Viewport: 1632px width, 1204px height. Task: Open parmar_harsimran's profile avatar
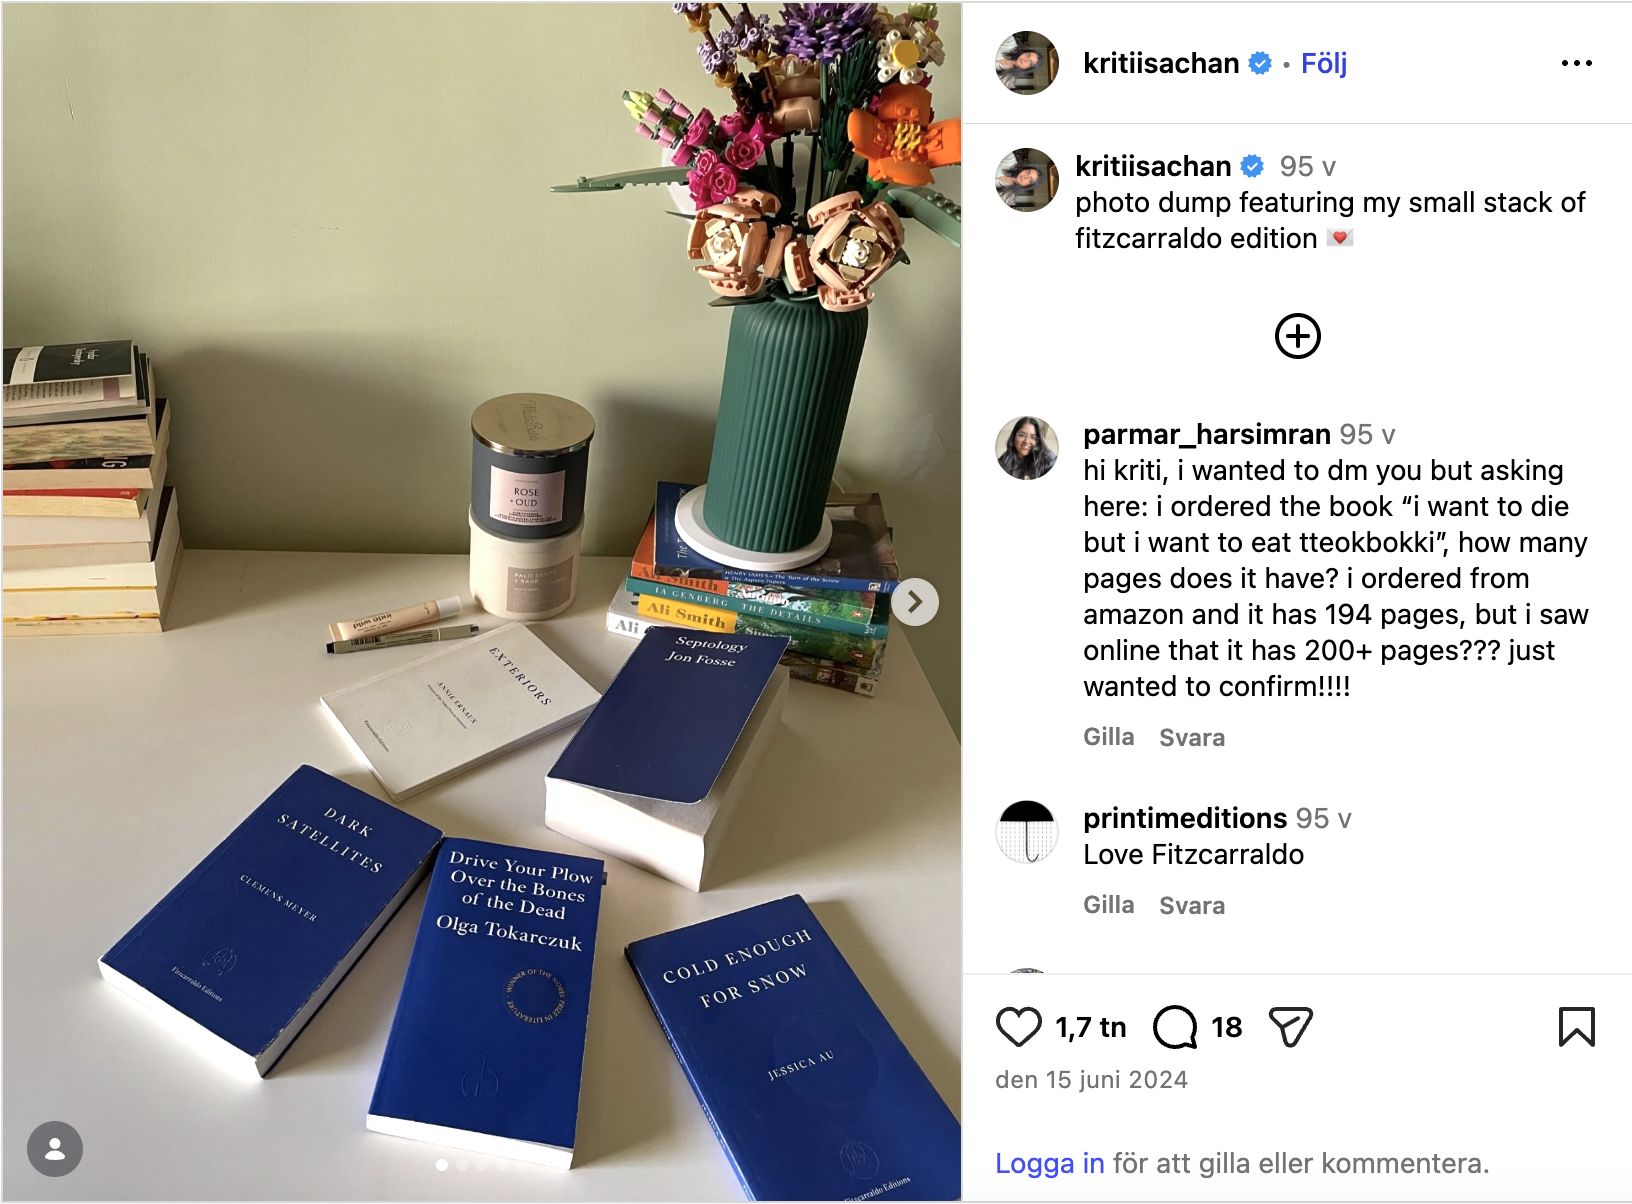(x=1027, y=448)
